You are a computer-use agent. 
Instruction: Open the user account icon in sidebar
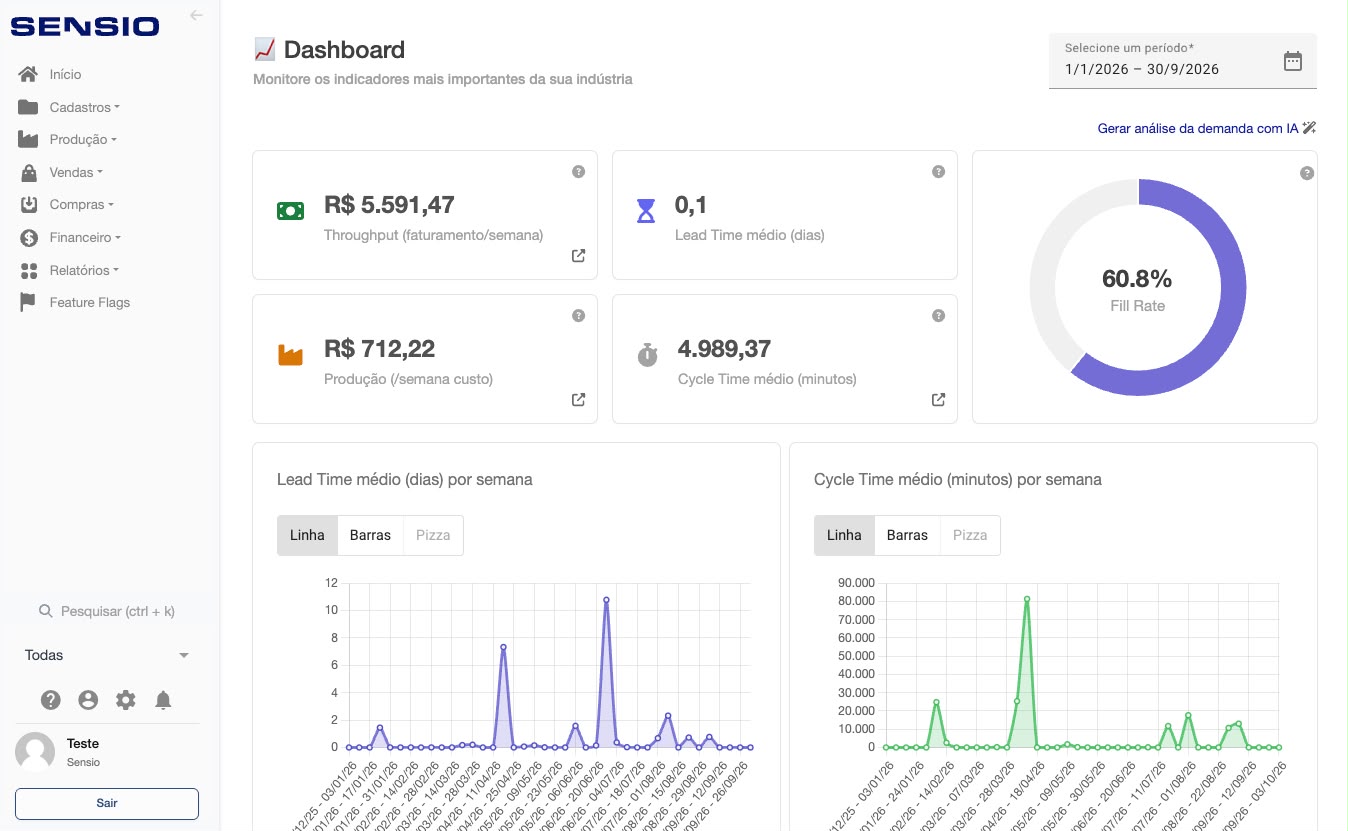pos(88,700)
